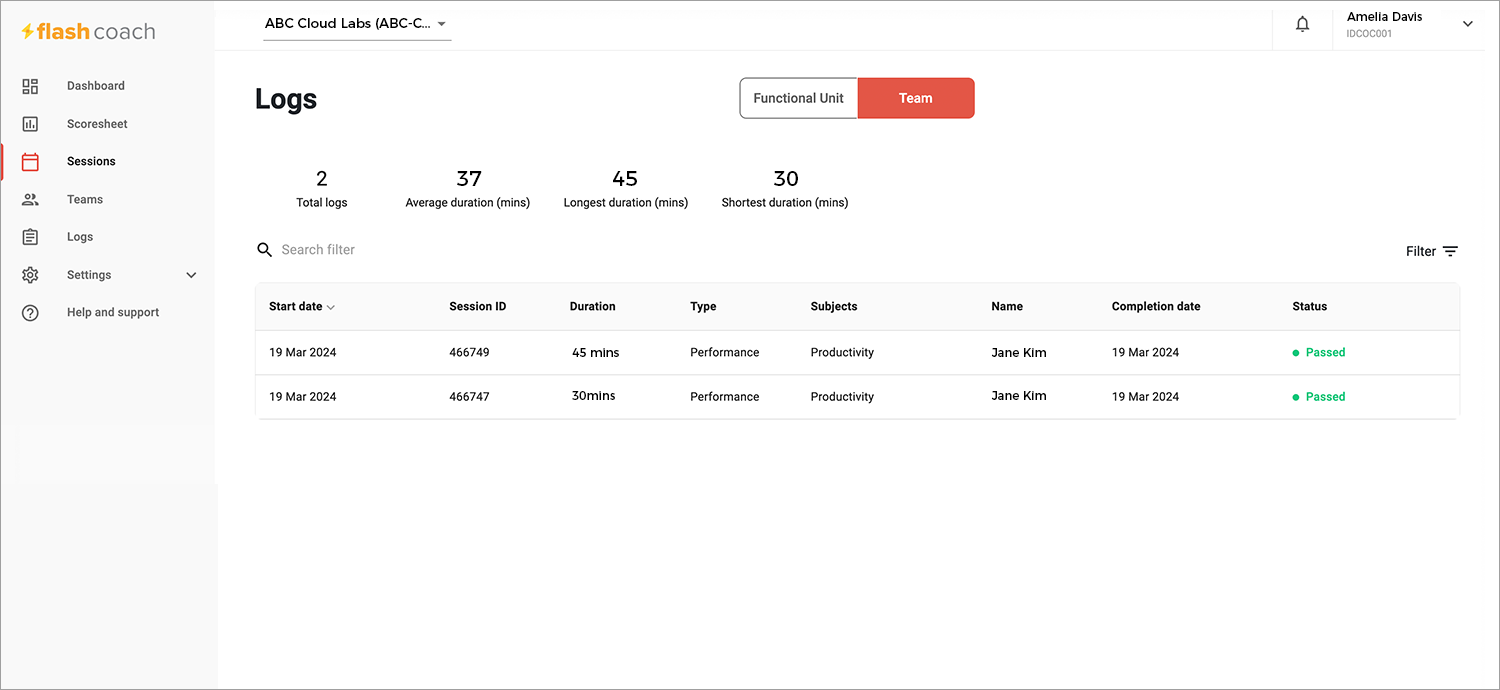Click Performance in session 466747 row
Image resolution: width=1500 pixels, height=690 pixels.
pyautogui.click(x=725, y=397)
